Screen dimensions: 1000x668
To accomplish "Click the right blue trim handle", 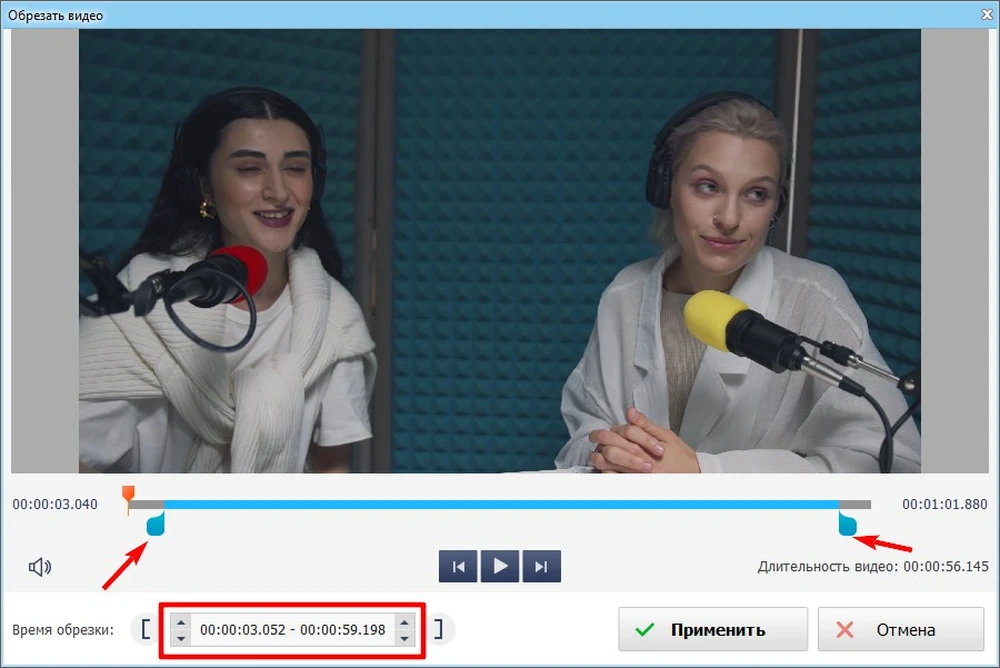I will tap(848, 523).
